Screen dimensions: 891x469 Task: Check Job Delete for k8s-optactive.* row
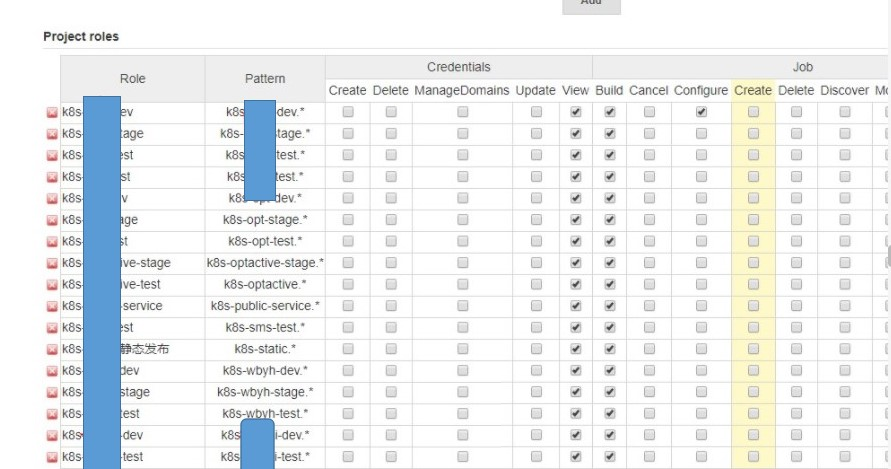(796, 284)
